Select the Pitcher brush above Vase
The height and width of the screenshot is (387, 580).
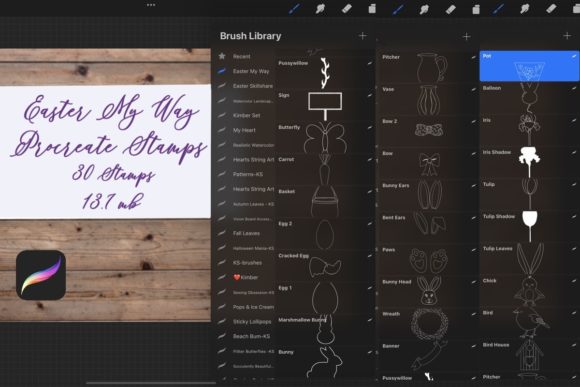(x=429, y=67)
